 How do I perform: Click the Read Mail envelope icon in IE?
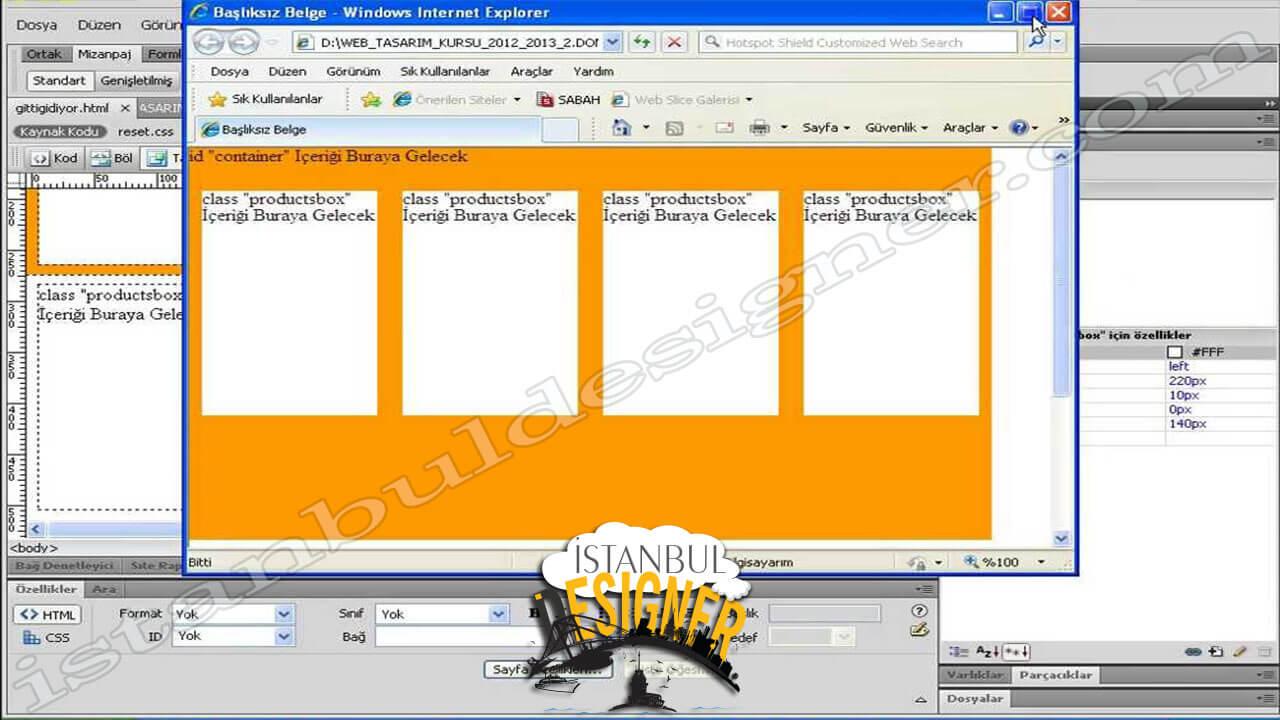click(x=724, y=128)
